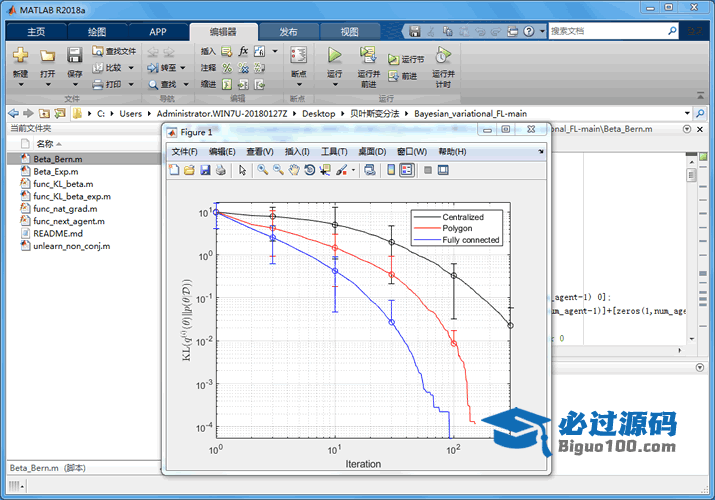Click 查找文件 (Find Files) in ribbon
Viewport: 715px width, 500px height.
pyautogui.click(x=114, y=51)
